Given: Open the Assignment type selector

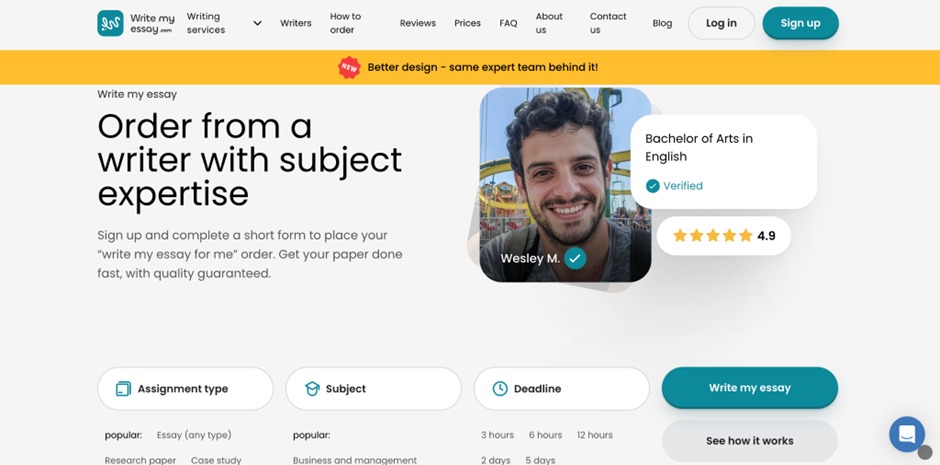Looking at the screenshot, I should pyautogui.click(x=185, y=389).
